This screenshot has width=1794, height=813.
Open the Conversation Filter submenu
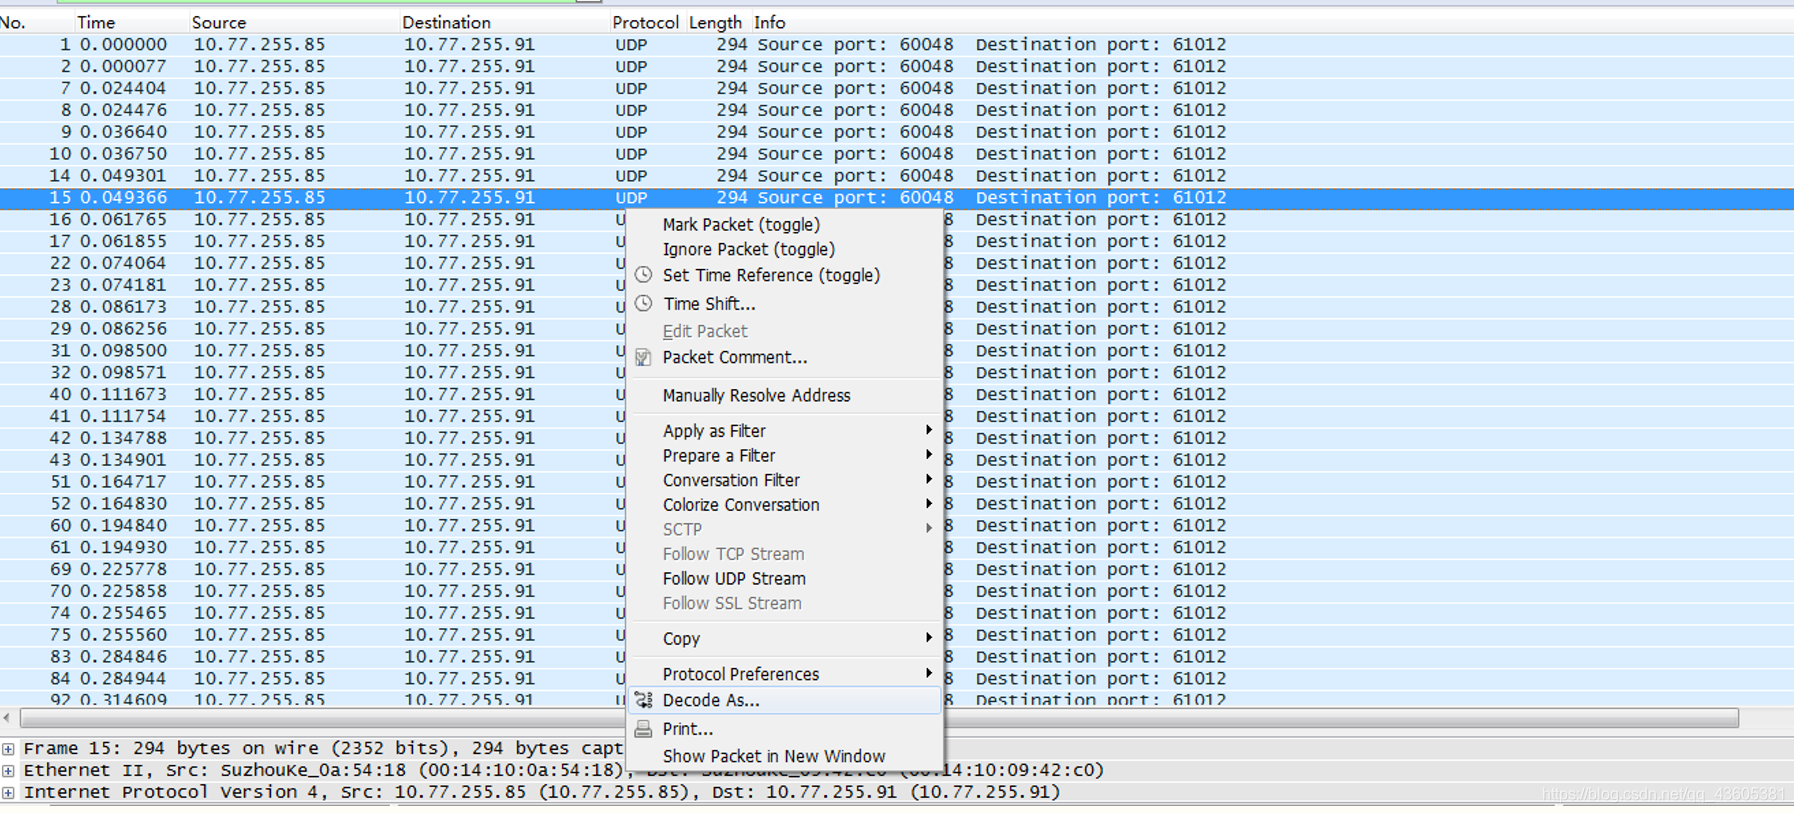coord(785,480)
